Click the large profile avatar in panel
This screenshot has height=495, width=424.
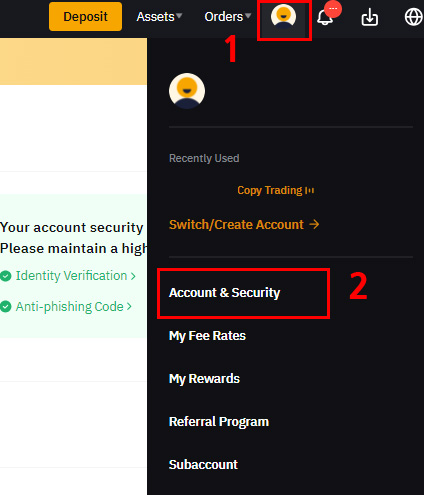coord(187,91)
